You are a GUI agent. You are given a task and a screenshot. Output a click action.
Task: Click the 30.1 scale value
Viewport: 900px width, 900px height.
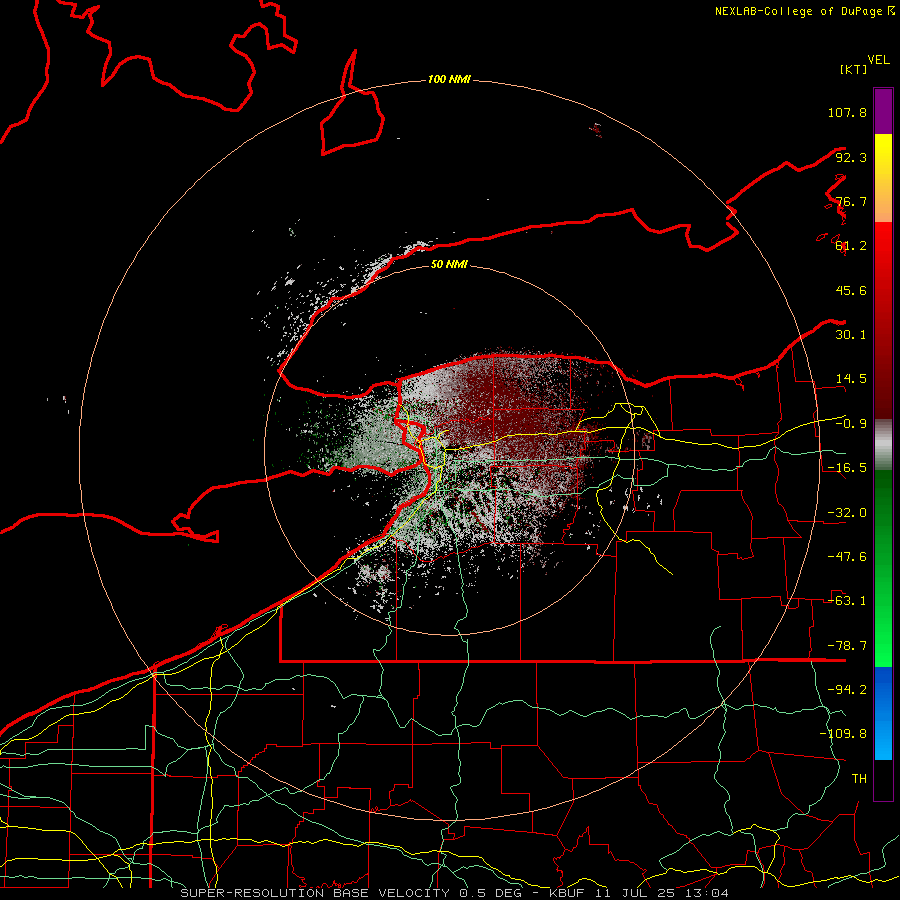(x=851, y=335)
